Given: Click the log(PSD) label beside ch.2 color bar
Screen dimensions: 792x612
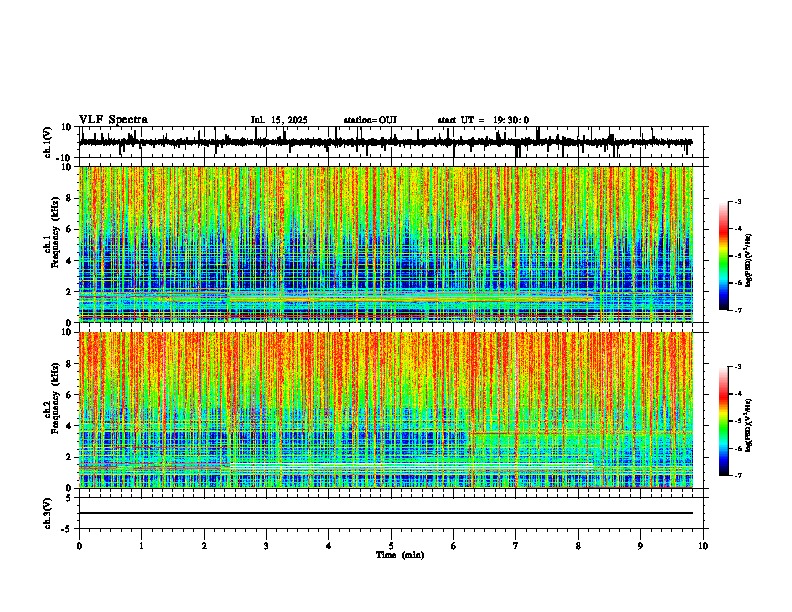Looking at the screenshot, I should coord(749,425).
